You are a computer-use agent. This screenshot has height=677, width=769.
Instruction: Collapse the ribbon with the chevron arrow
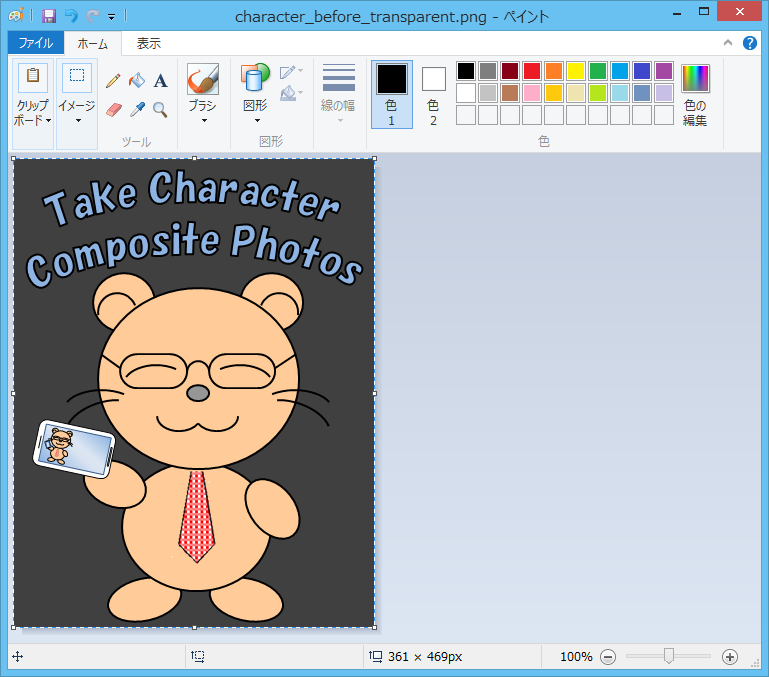(727, 43)
